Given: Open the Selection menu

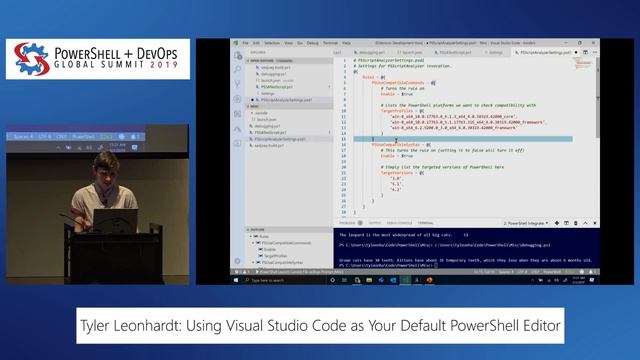Looking at the screenshot, I should coord(272,43).
